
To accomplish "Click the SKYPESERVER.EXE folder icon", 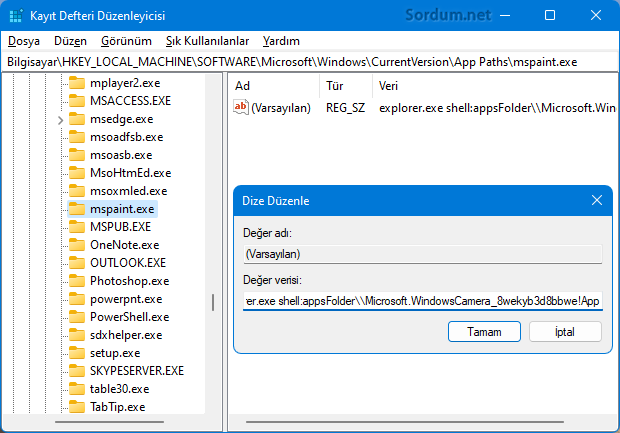I will (77, 371).
